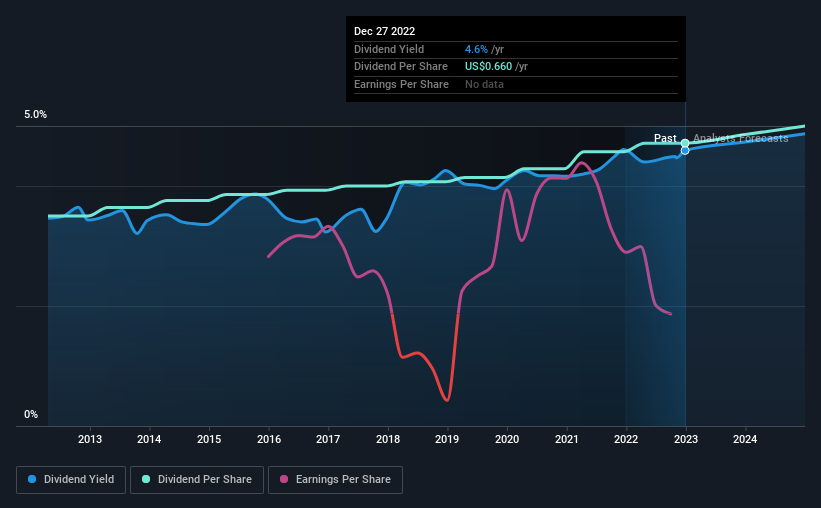Viewport: 821px width, 508px height.
Task: Click the tooltip Earnings Per Share row label
Action: [401, 84]
